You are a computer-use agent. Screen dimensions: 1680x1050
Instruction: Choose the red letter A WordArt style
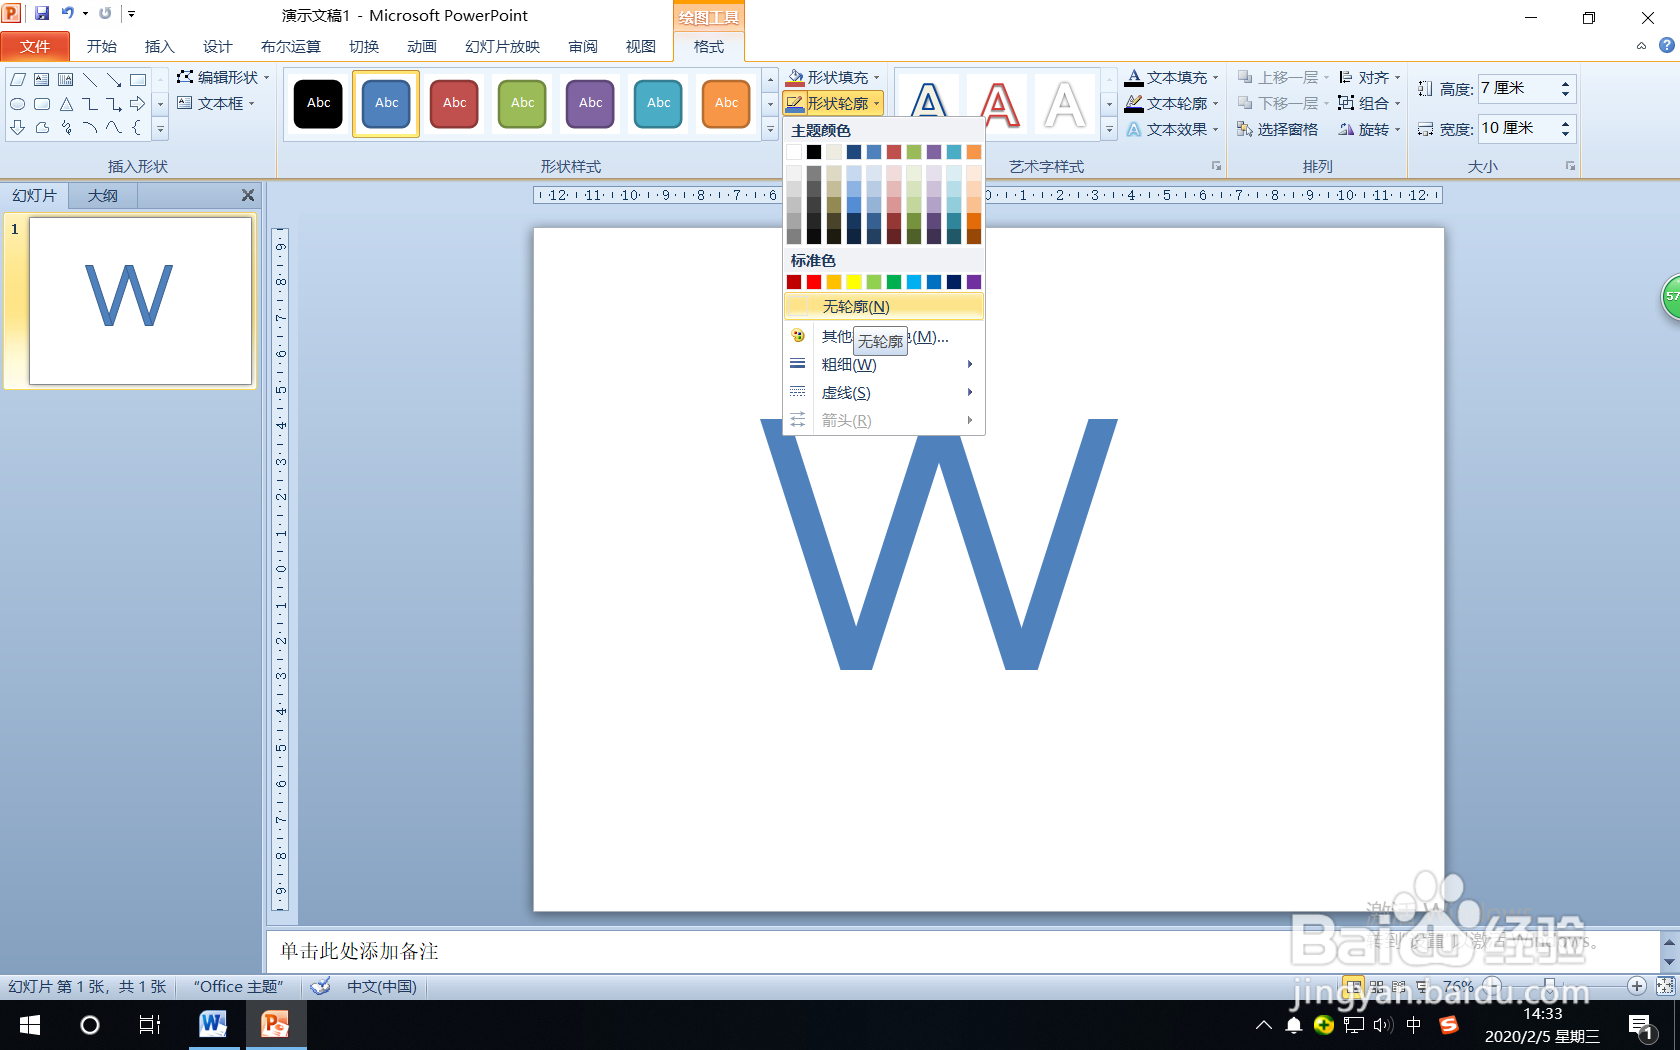[998, 104]
